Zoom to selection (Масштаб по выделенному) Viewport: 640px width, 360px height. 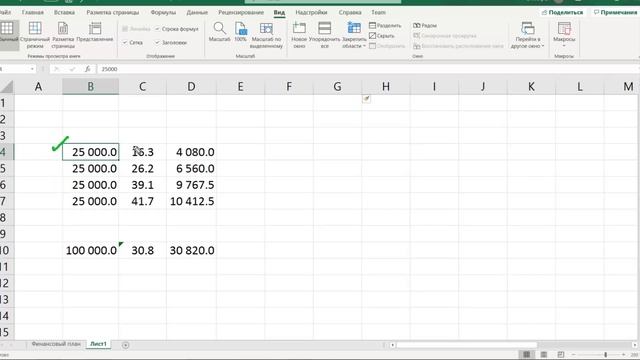266,35
